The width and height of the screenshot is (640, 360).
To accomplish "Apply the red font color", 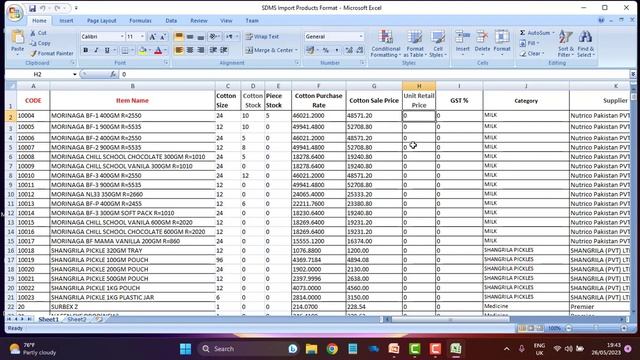I will 158,51.
